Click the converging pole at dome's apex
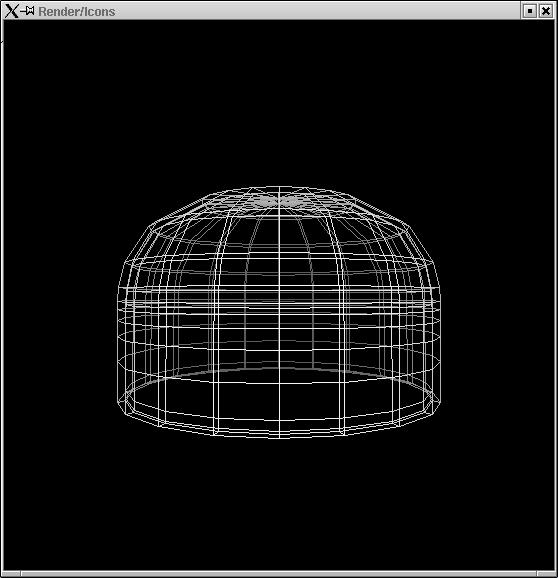Image resolution: width=558 pixels, height=578 pixels. [279, 201]
